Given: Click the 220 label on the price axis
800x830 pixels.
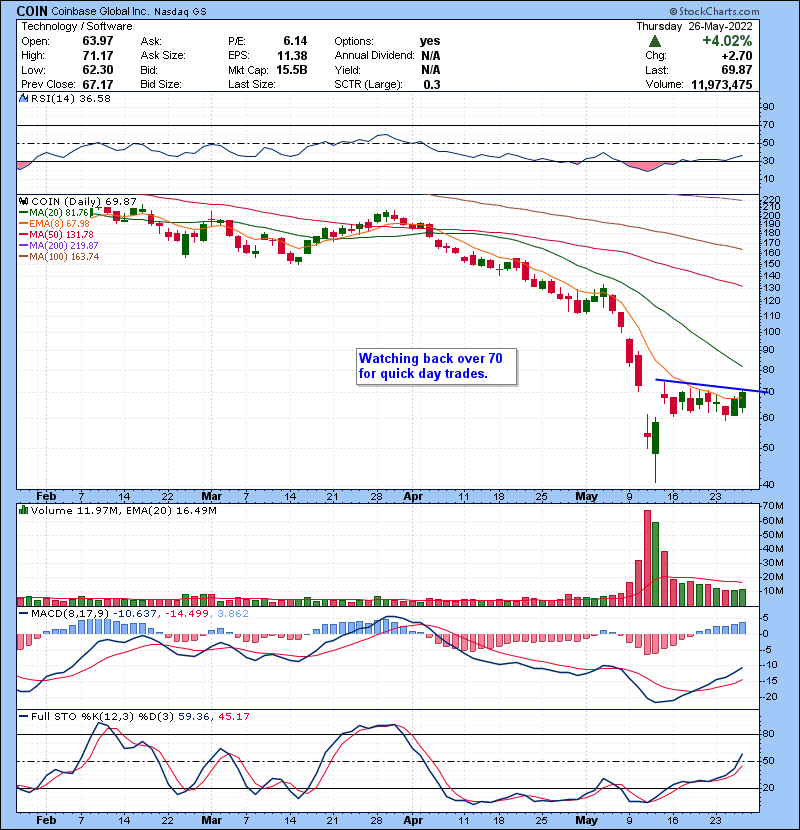Looking at the screenshot, I should [x=771, y=199].
